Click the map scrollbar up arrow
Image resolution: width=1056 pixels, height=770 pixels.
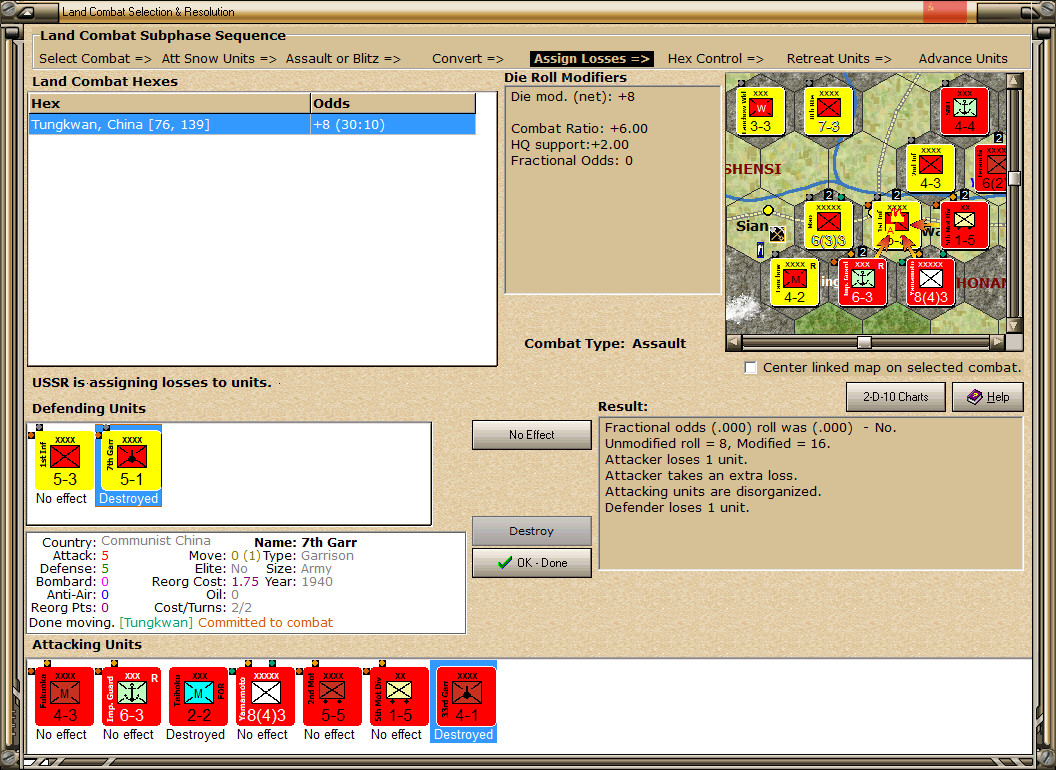point(1014,82)
